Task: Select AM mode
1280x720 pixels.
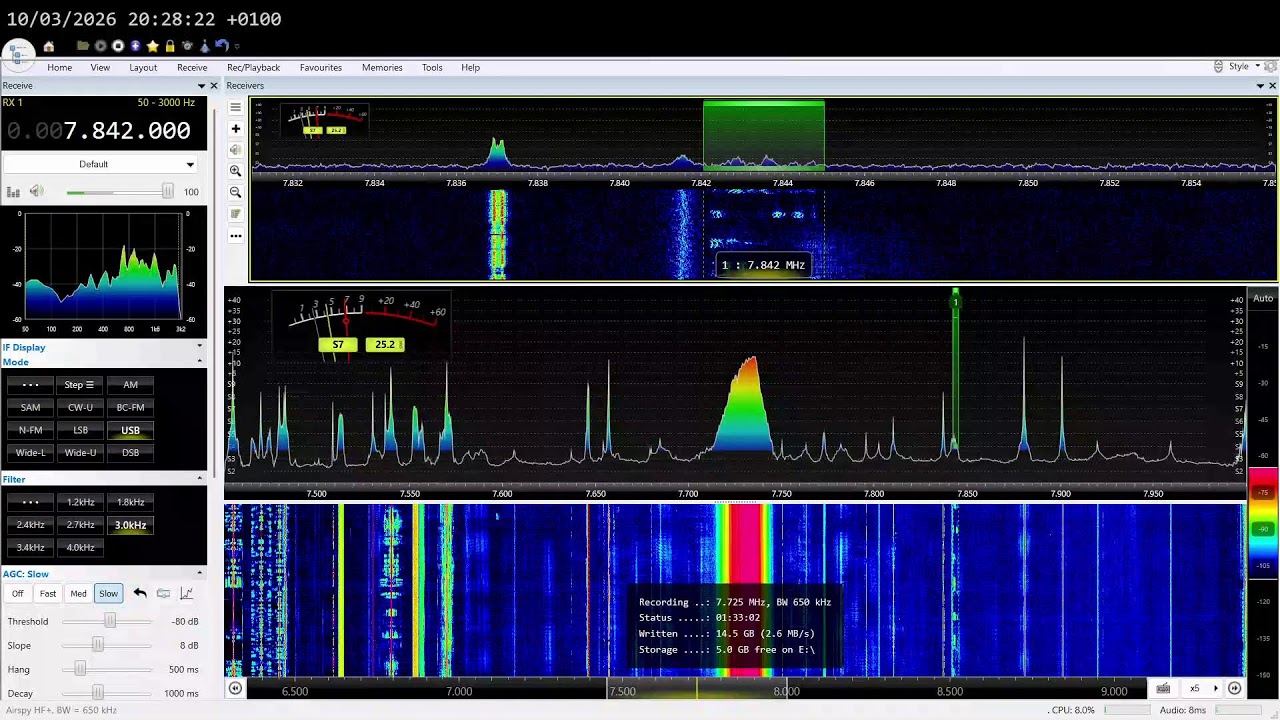Action: click(x=130, y=385)
